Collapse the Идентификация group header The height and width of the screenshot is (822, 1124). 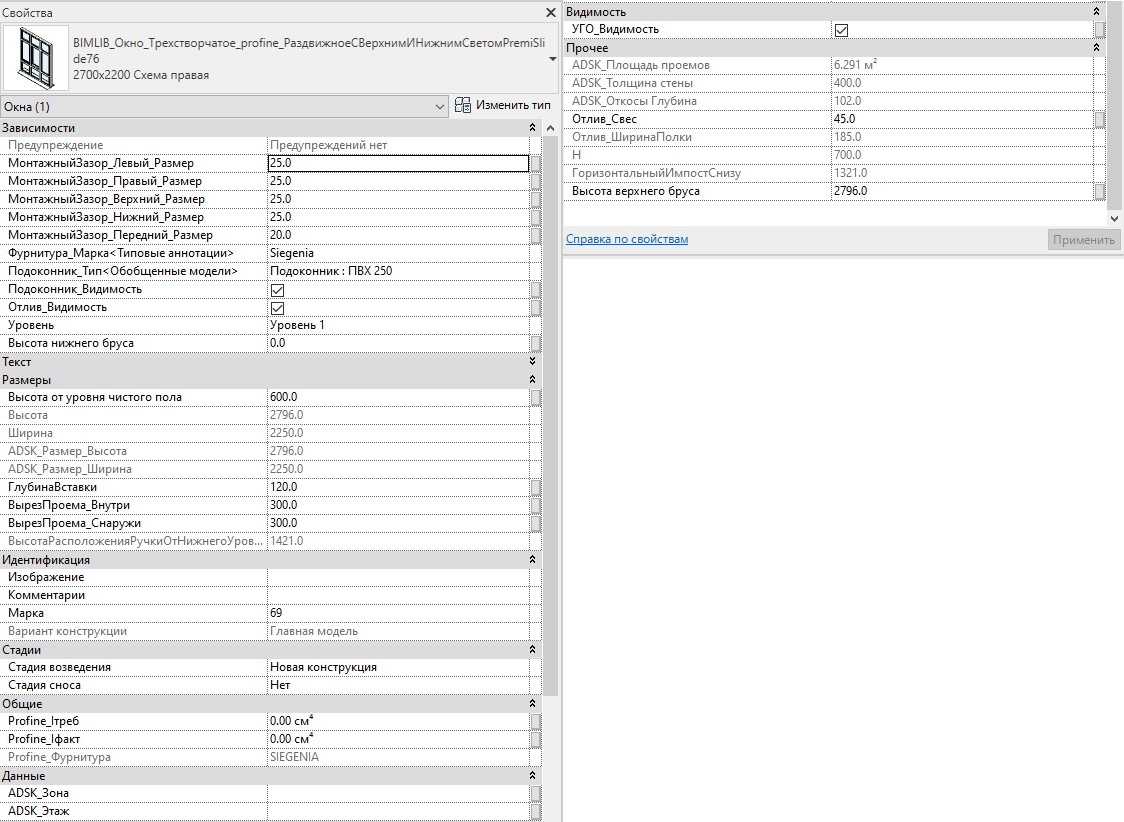click(x=532, y=560)
